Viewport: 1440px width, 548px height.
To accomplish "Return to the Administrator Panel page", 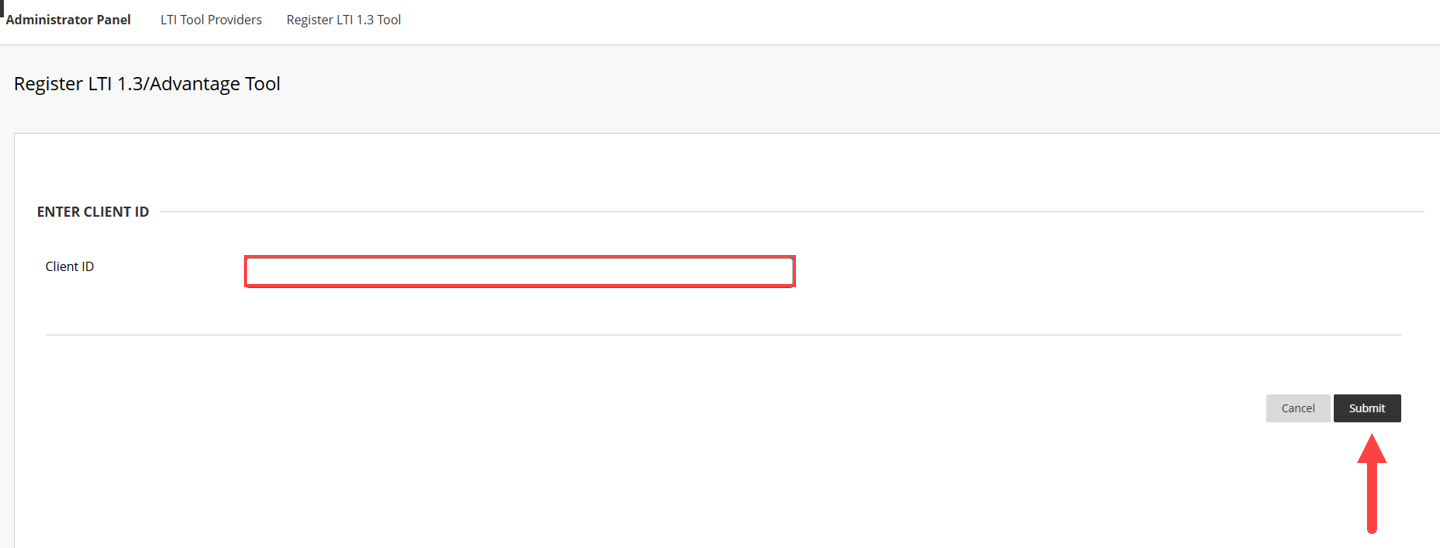I will pyautogui.click(x=68, y=20).
